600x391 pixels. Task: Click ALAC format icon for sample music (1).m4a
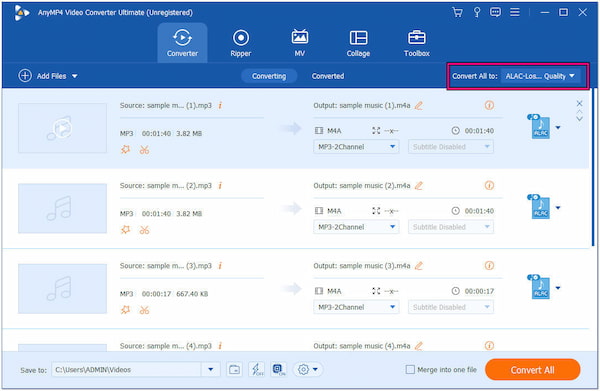(x=540, y=127)
